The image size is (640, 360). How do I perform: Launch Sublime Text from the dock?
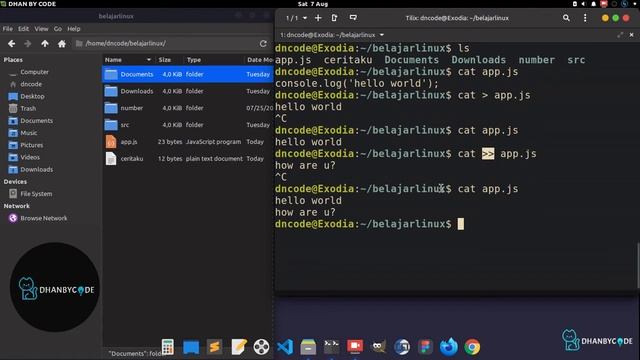tap(214, 347)
